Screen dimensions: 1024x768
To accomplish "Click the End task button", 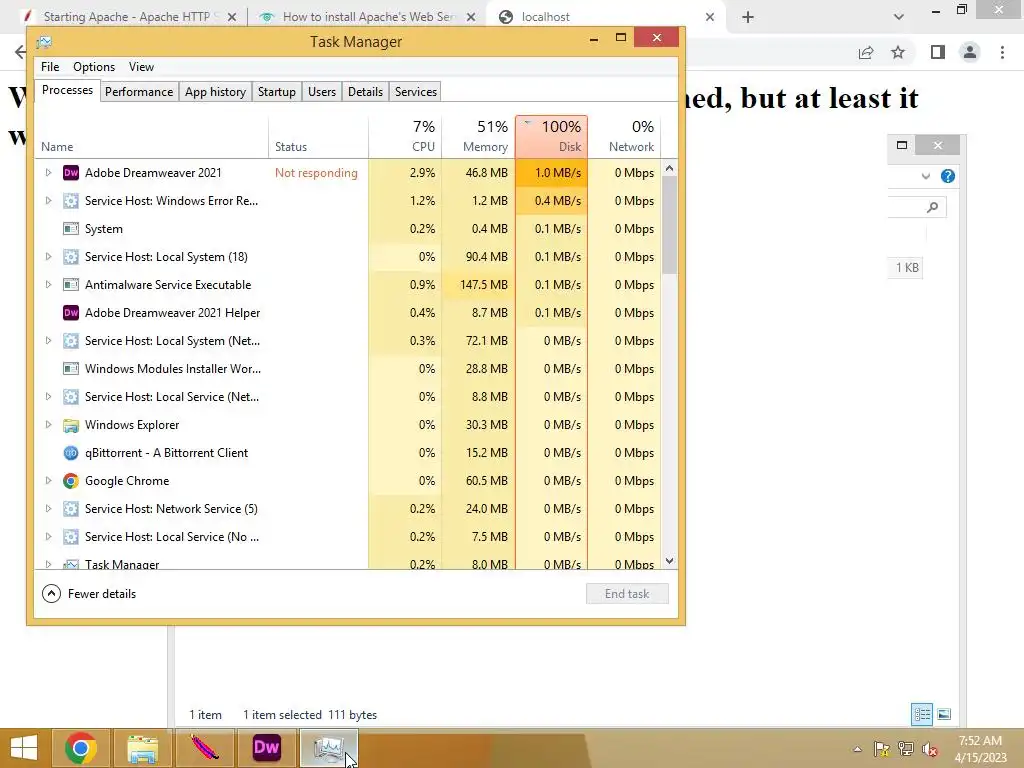I will (627, 594).
